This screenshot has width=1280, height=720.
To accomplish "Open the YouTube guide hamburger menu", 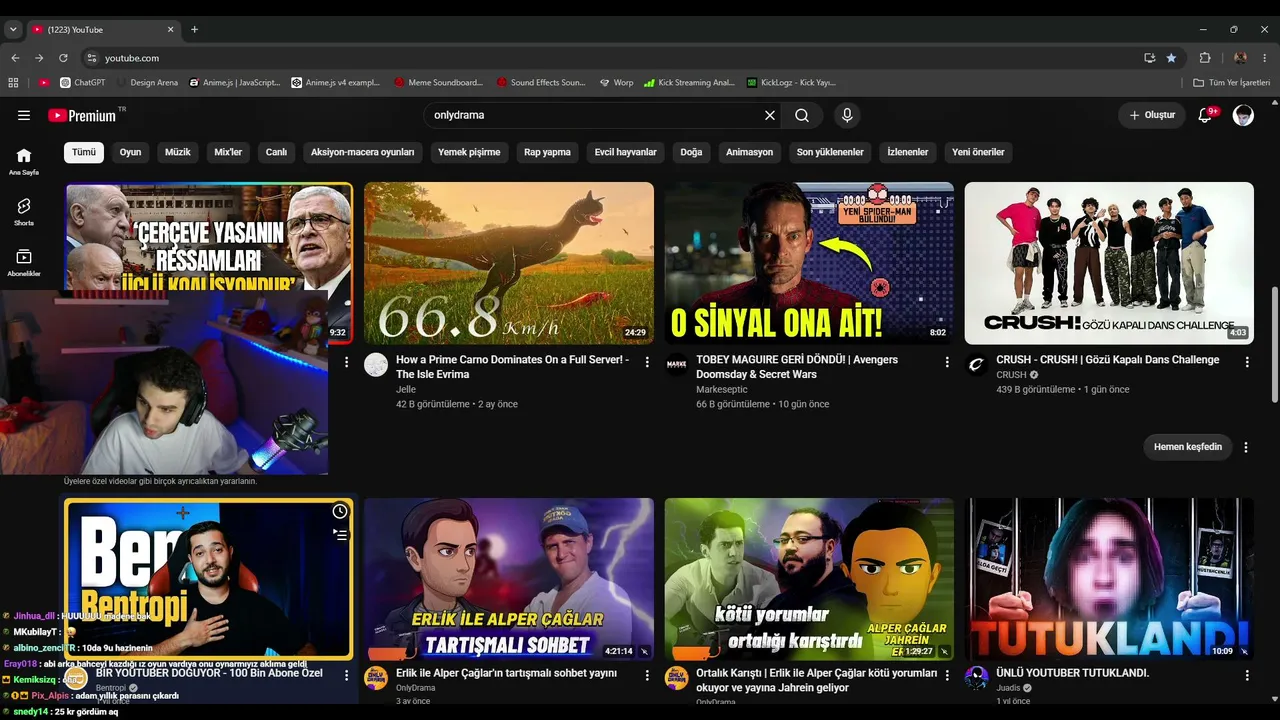I will 24,115.
